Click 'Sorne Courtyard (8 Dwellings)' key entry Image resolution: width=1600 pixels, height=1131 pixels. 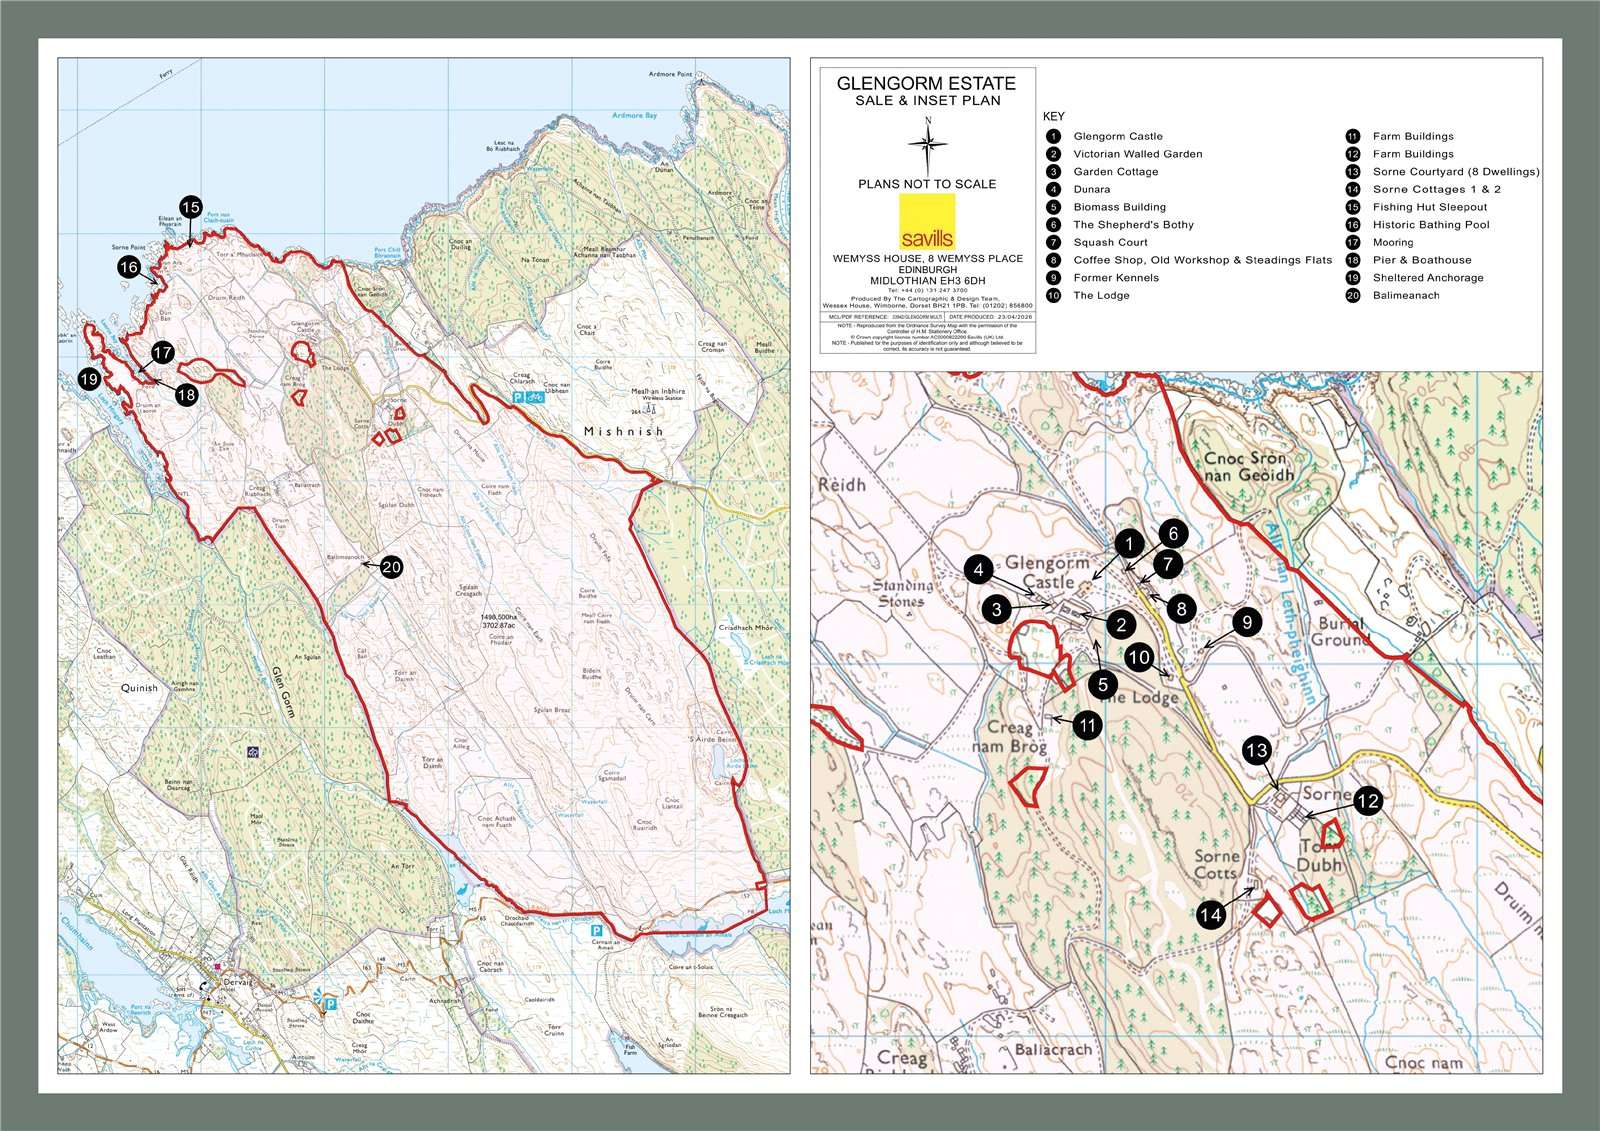(1456, 172)
